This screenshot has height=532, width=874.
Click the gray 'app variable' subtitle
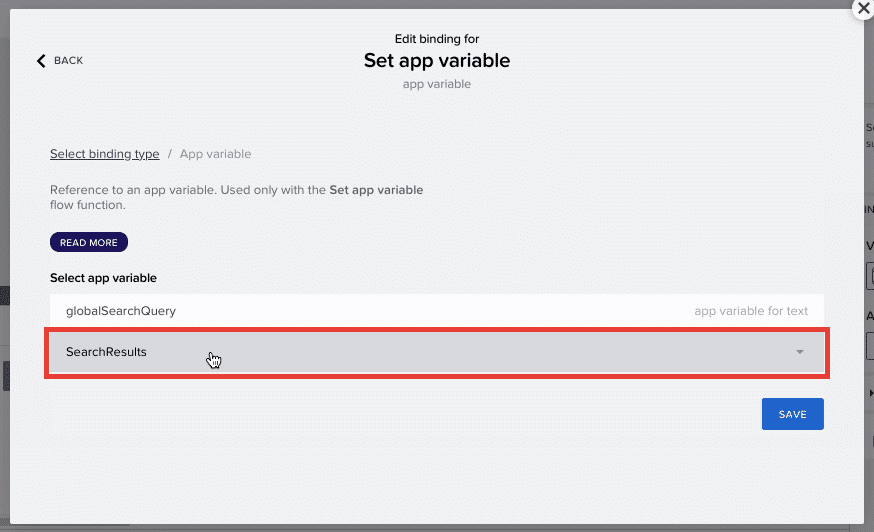(x=436, y=84)
